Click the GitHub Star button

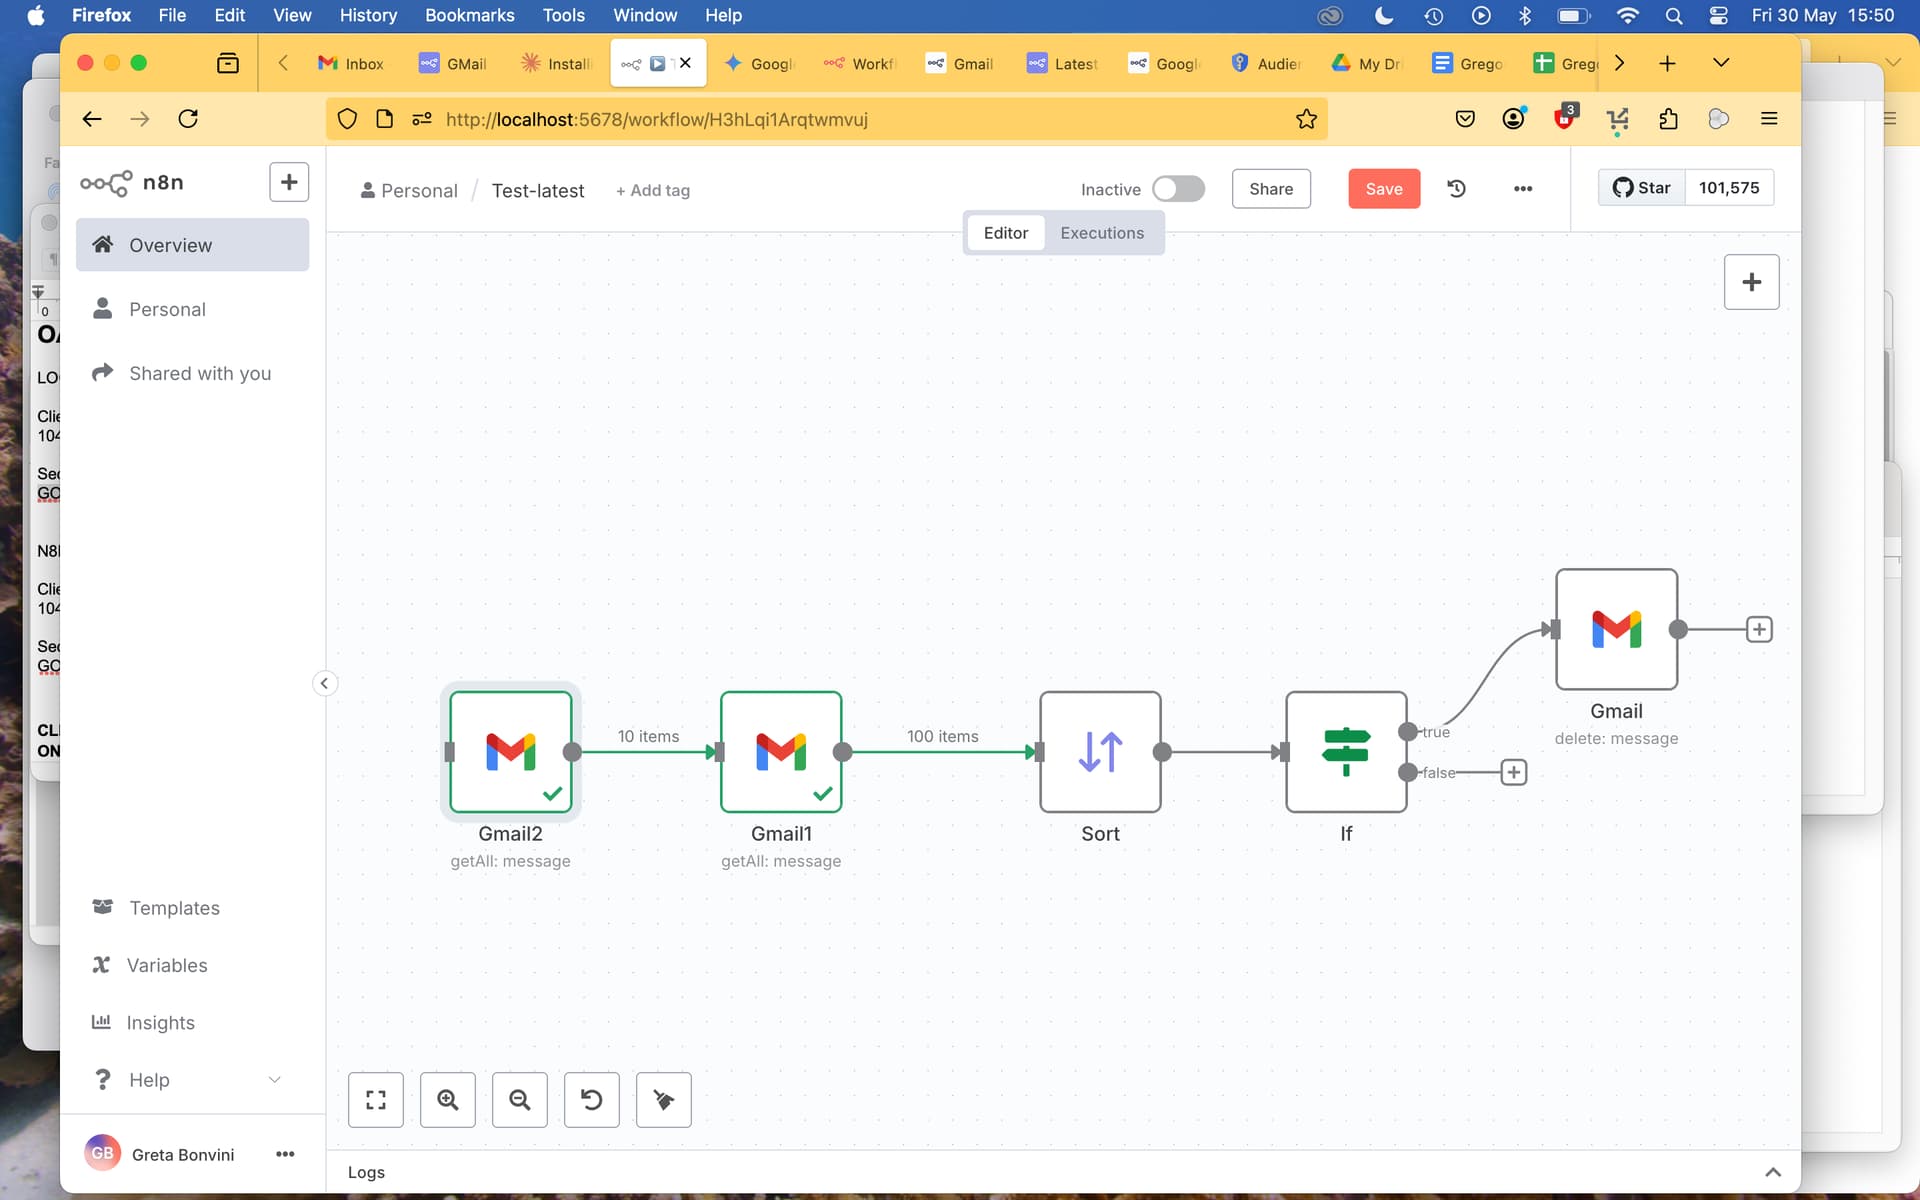coord(1642,188)
